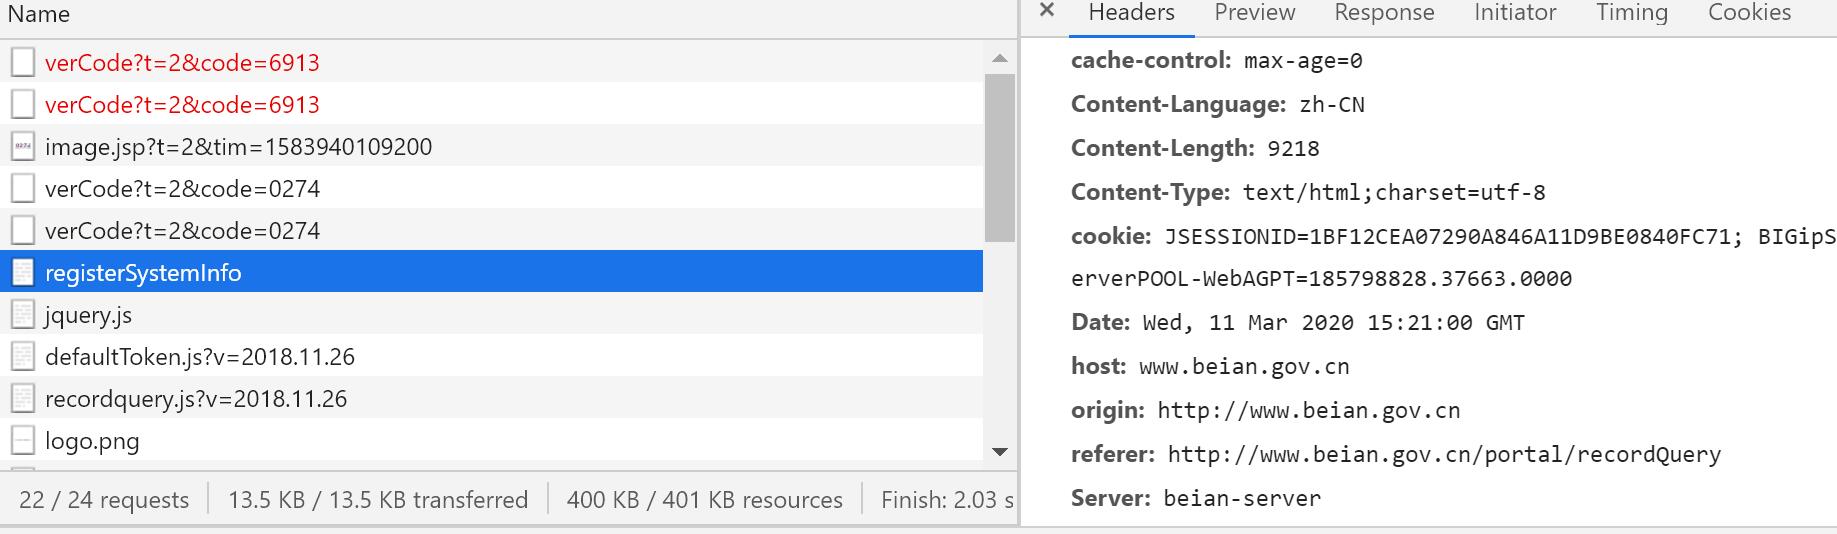This screenshot has width=1837, height=534.
Task: Select the image.jsp request row
Action: point(238,147)
